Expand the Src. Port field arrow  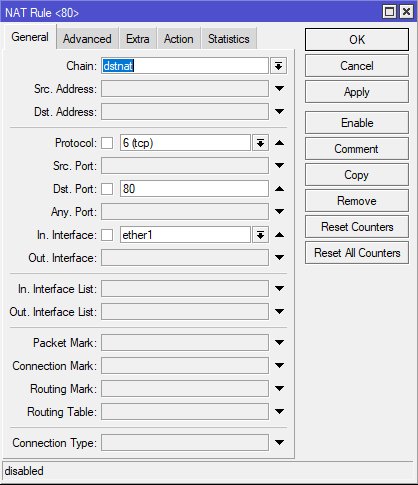coord(279,166)
